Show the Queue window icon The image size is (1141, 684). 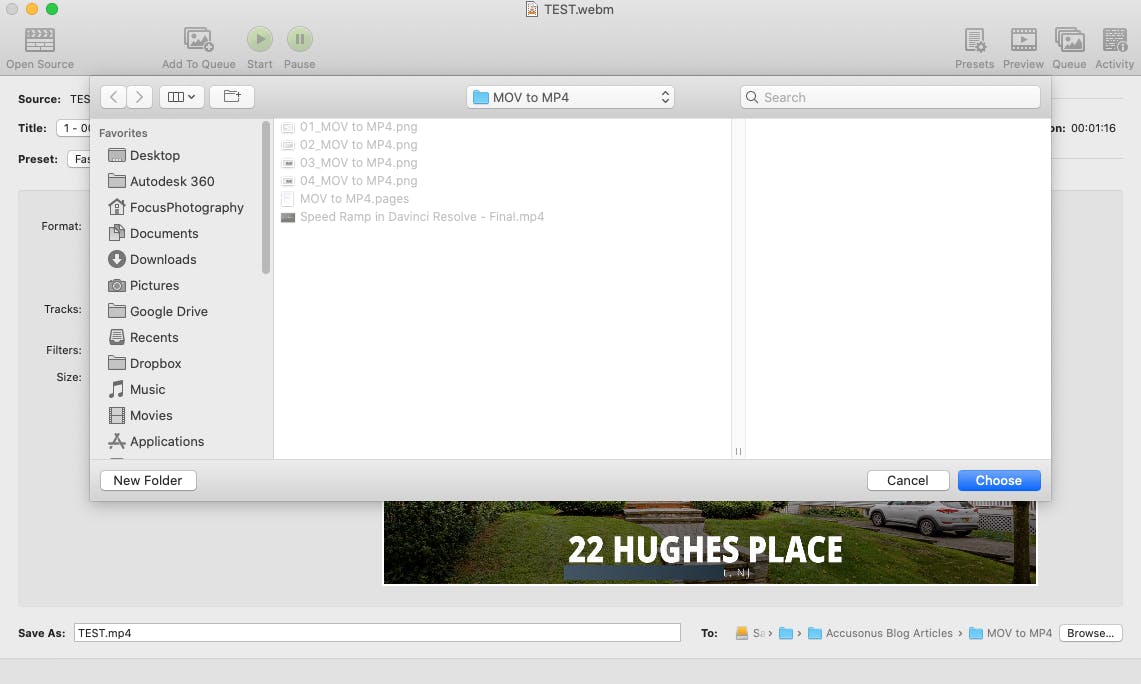click(x=1069, y=40)
